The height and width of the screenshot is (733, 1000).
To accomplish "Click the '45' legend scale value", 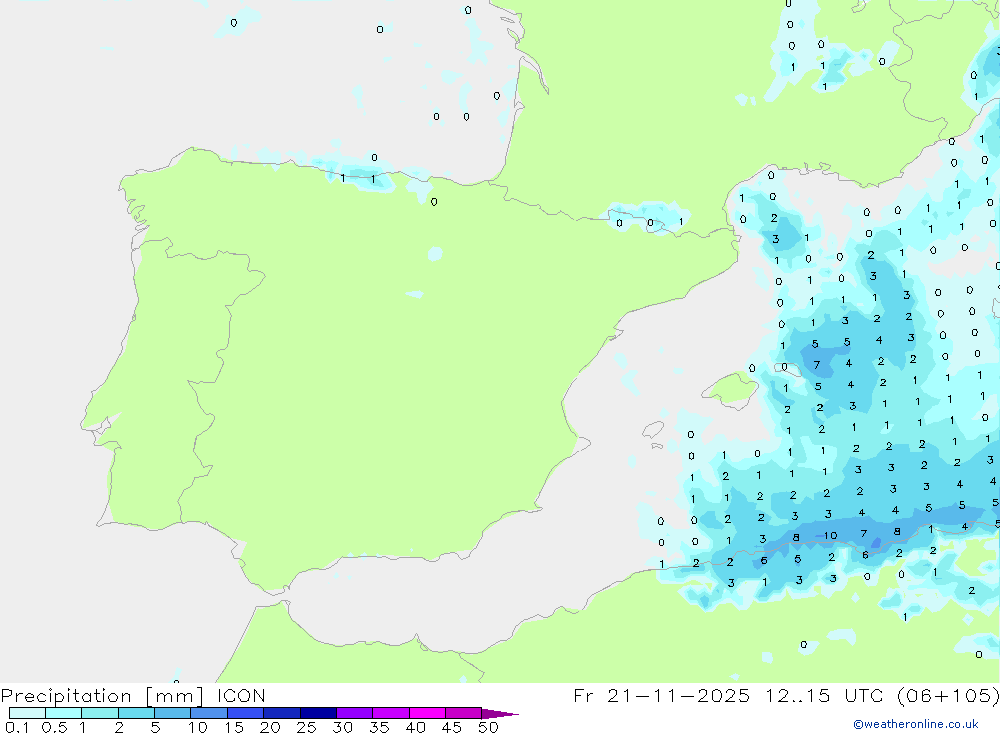I will pyautogui.click(x=452, y=727).
